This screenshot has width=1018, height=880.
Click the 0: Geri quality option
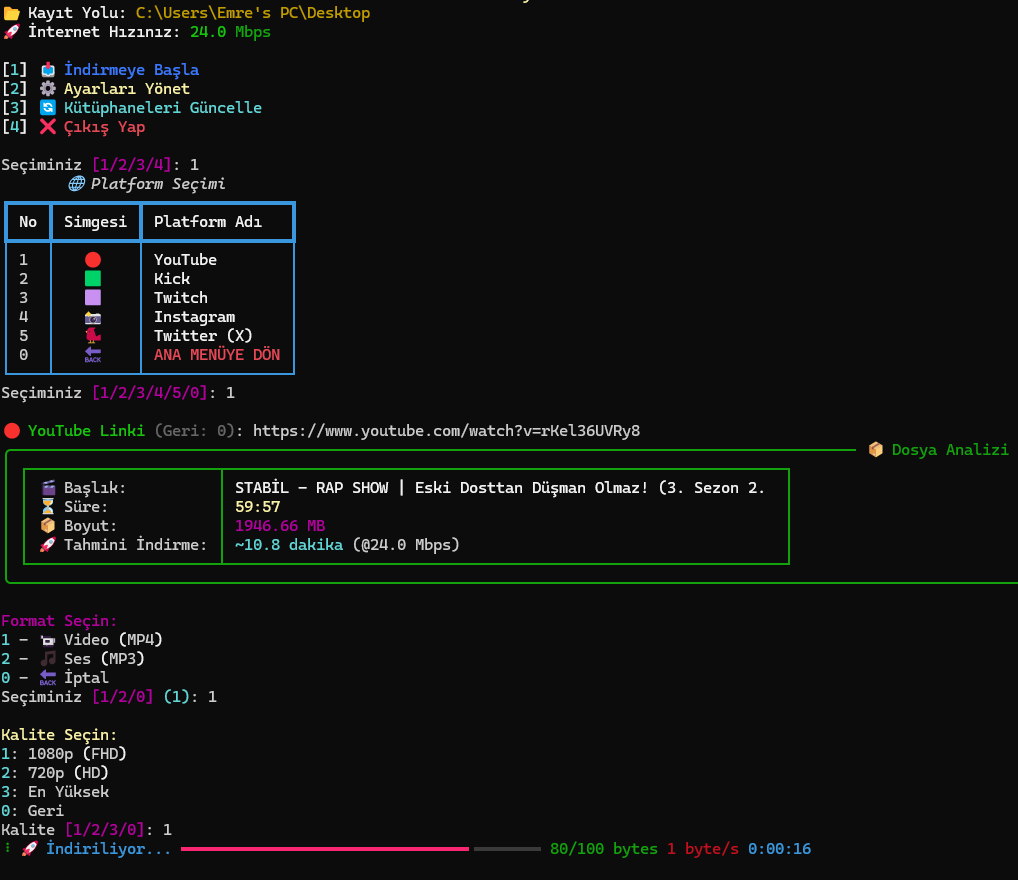(x=32, y=811)
